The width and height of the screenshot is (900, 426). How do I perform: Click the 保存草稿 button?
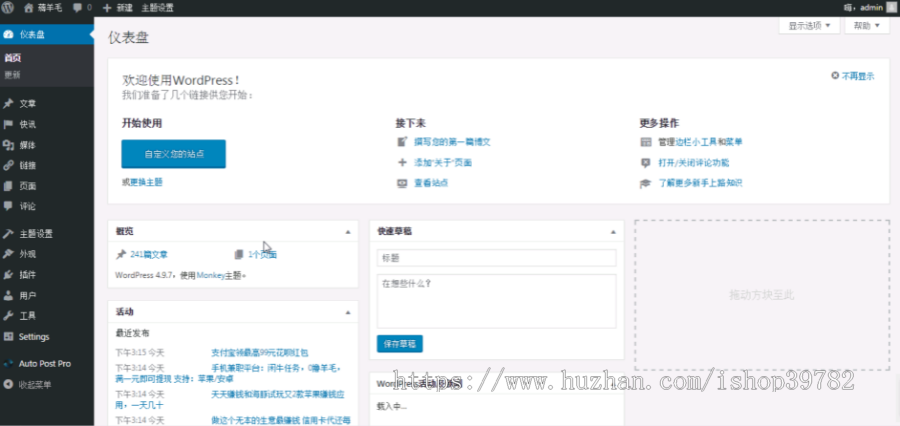(400, 343)
